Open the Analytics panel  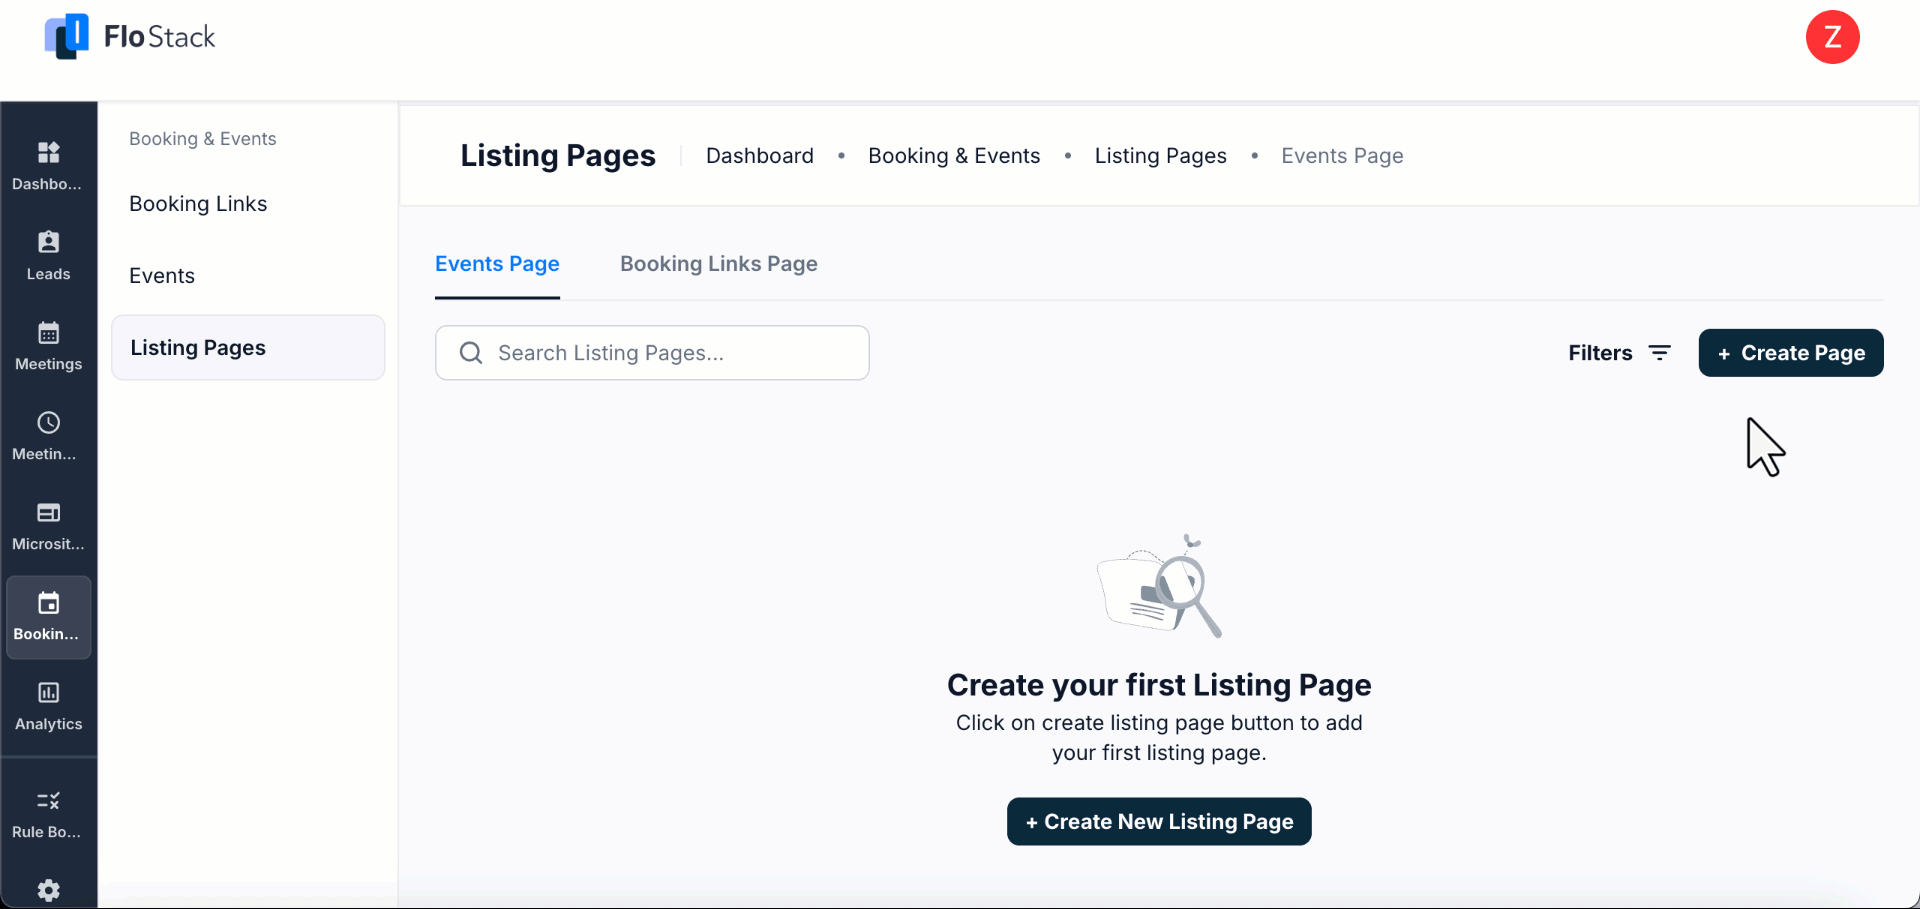coord(48,705)
